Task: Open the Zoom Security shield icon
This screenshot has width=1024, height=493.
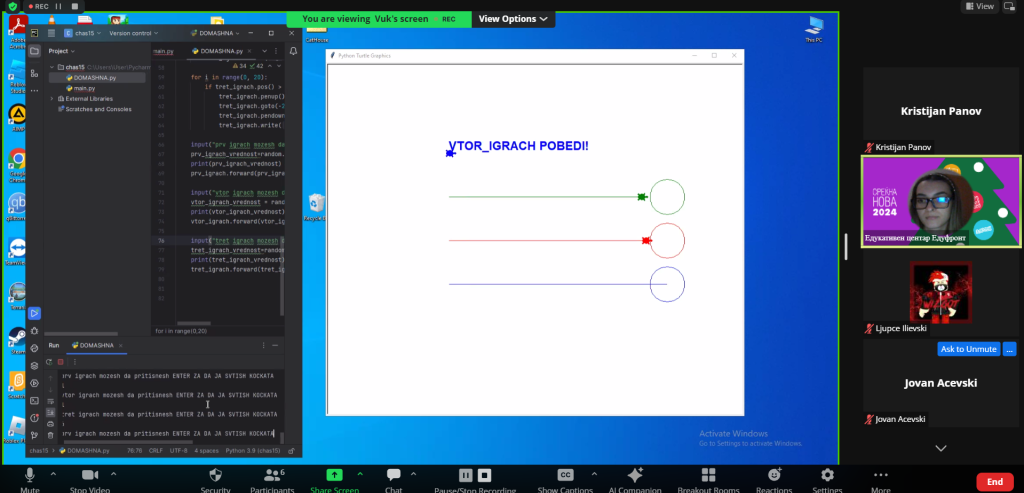Action: (x=216, y=475)
